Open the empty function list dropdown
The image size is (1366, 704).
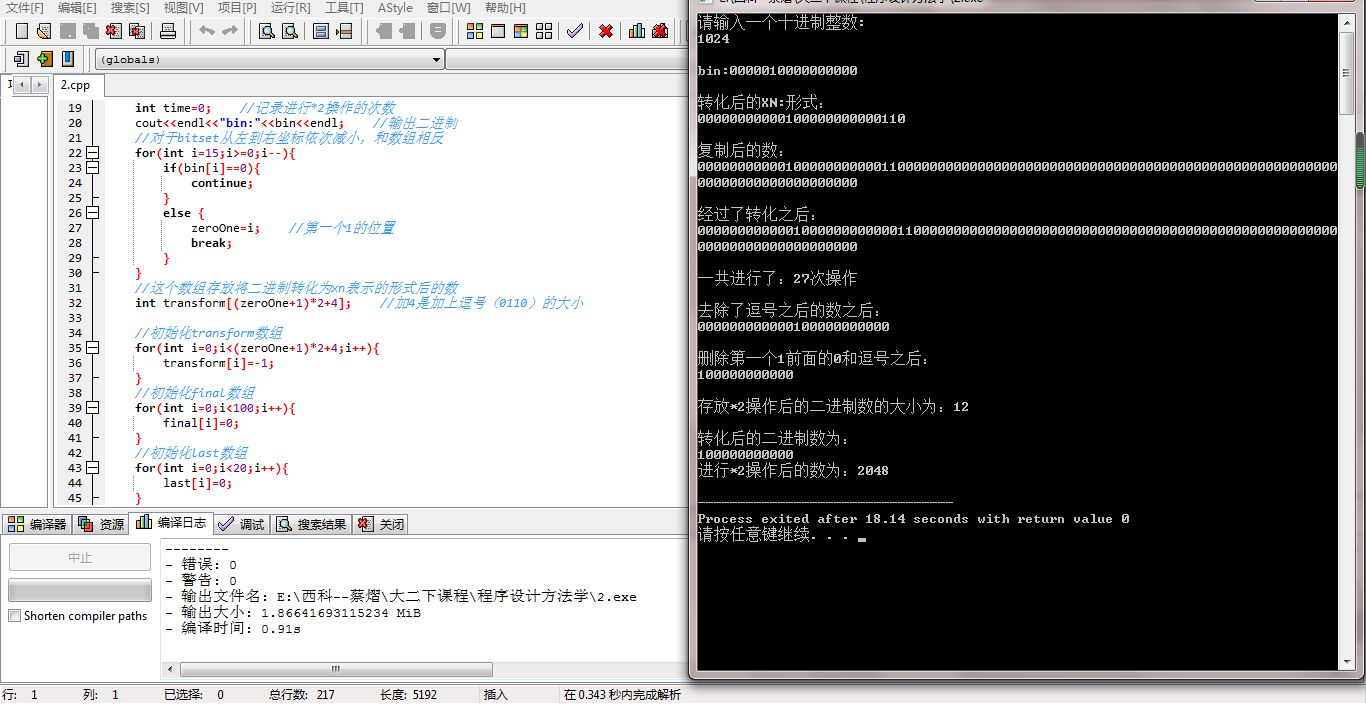pyautogui.click(x=567, y=59)
